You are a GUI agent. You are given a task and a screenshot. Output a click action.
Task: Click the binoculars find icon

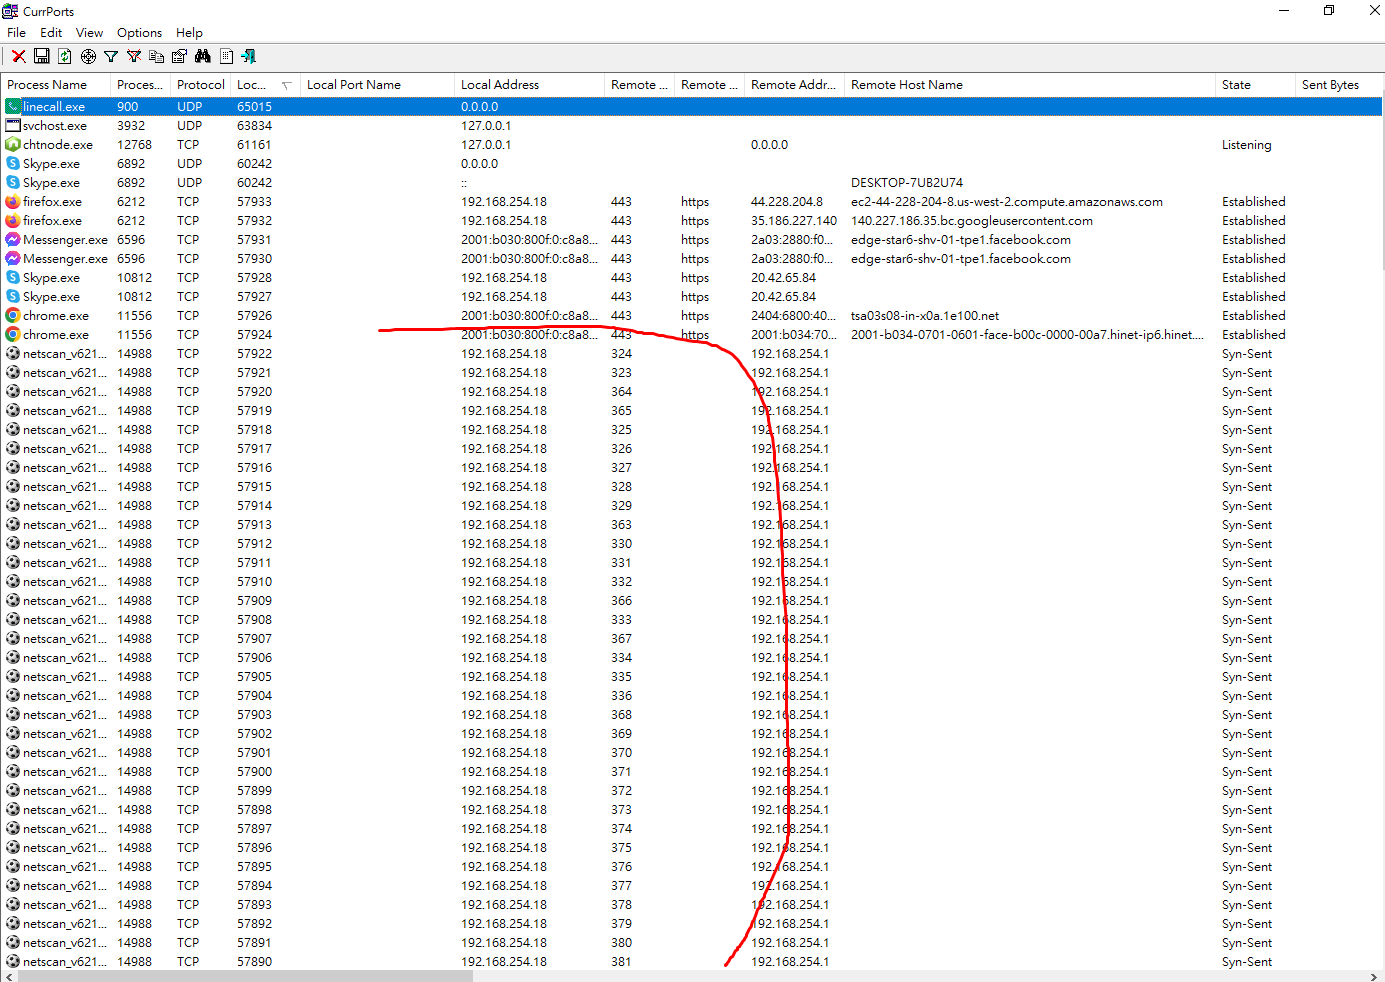[203, 57]
